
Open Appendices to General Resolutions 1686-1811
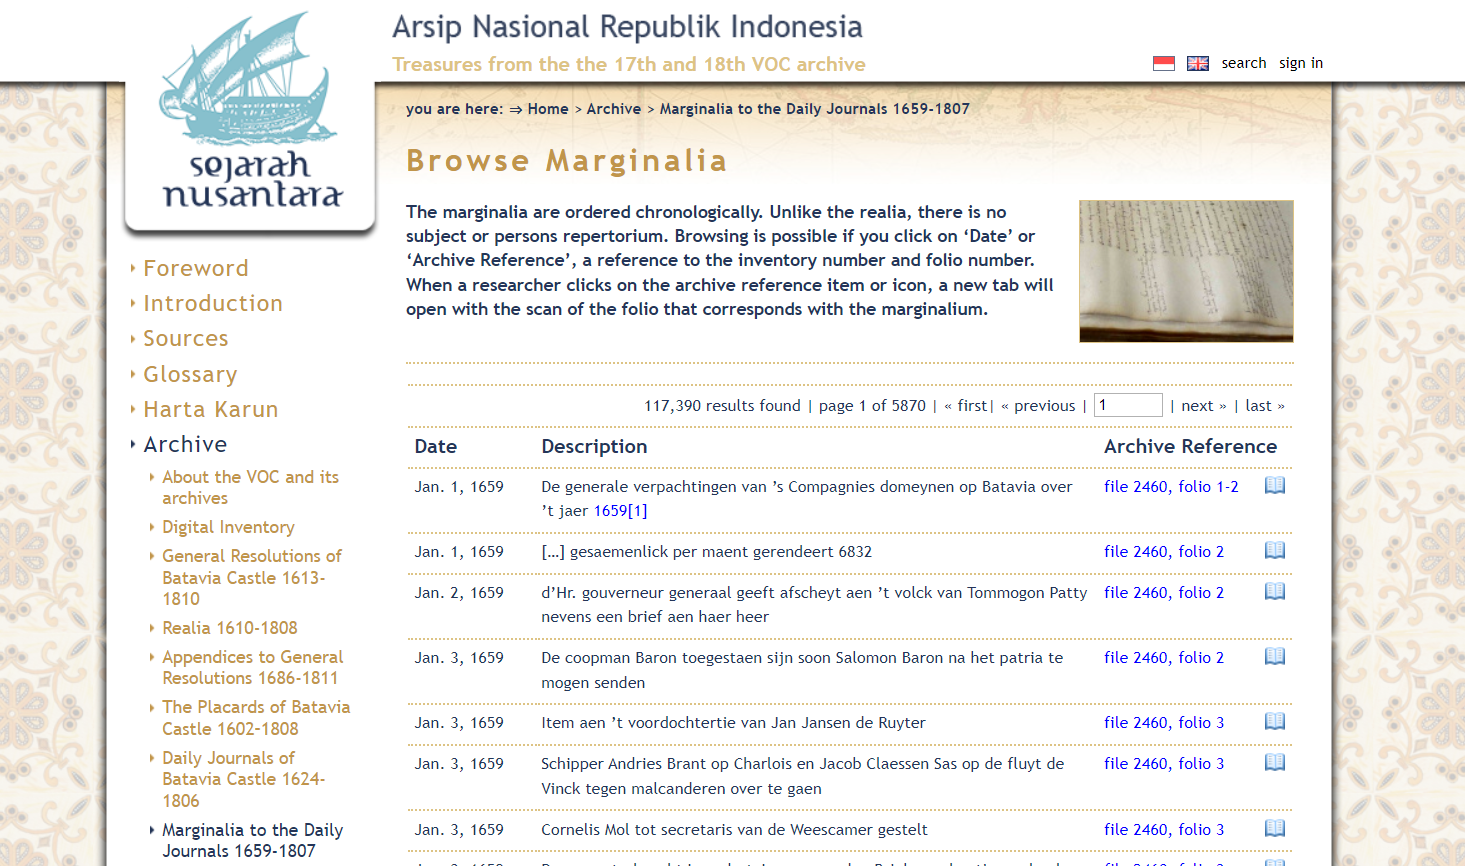tap(253, 667)
